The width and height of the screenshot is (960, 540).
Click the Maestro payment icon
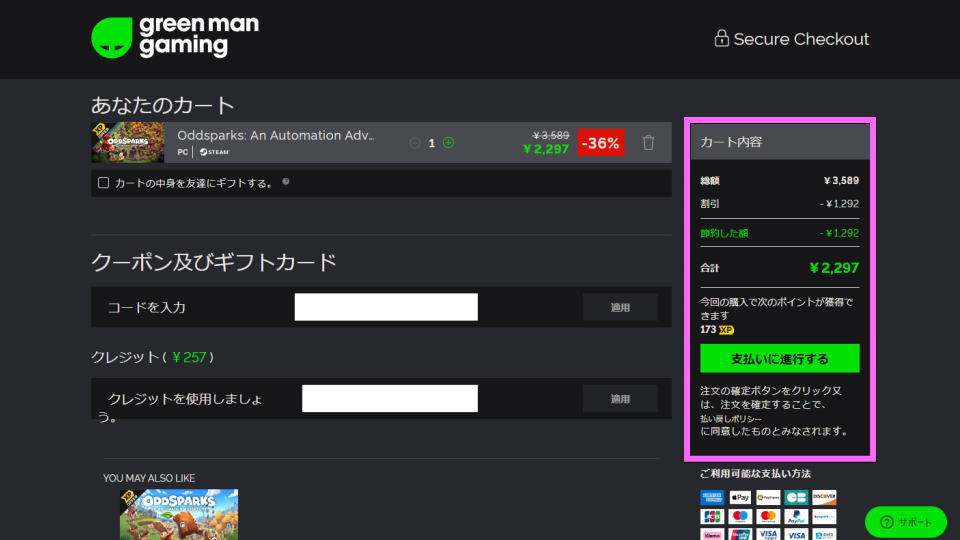[740, 517]
